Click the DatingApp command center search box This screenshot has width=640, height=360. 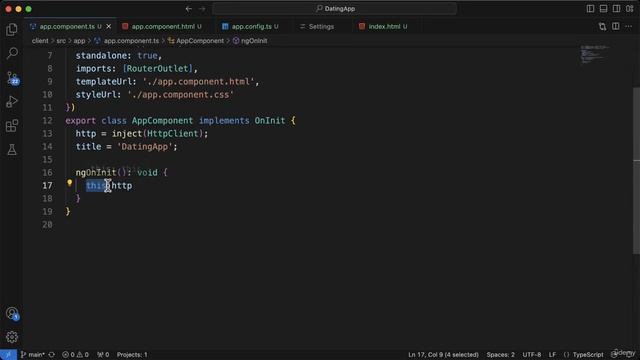coord(335,9)
